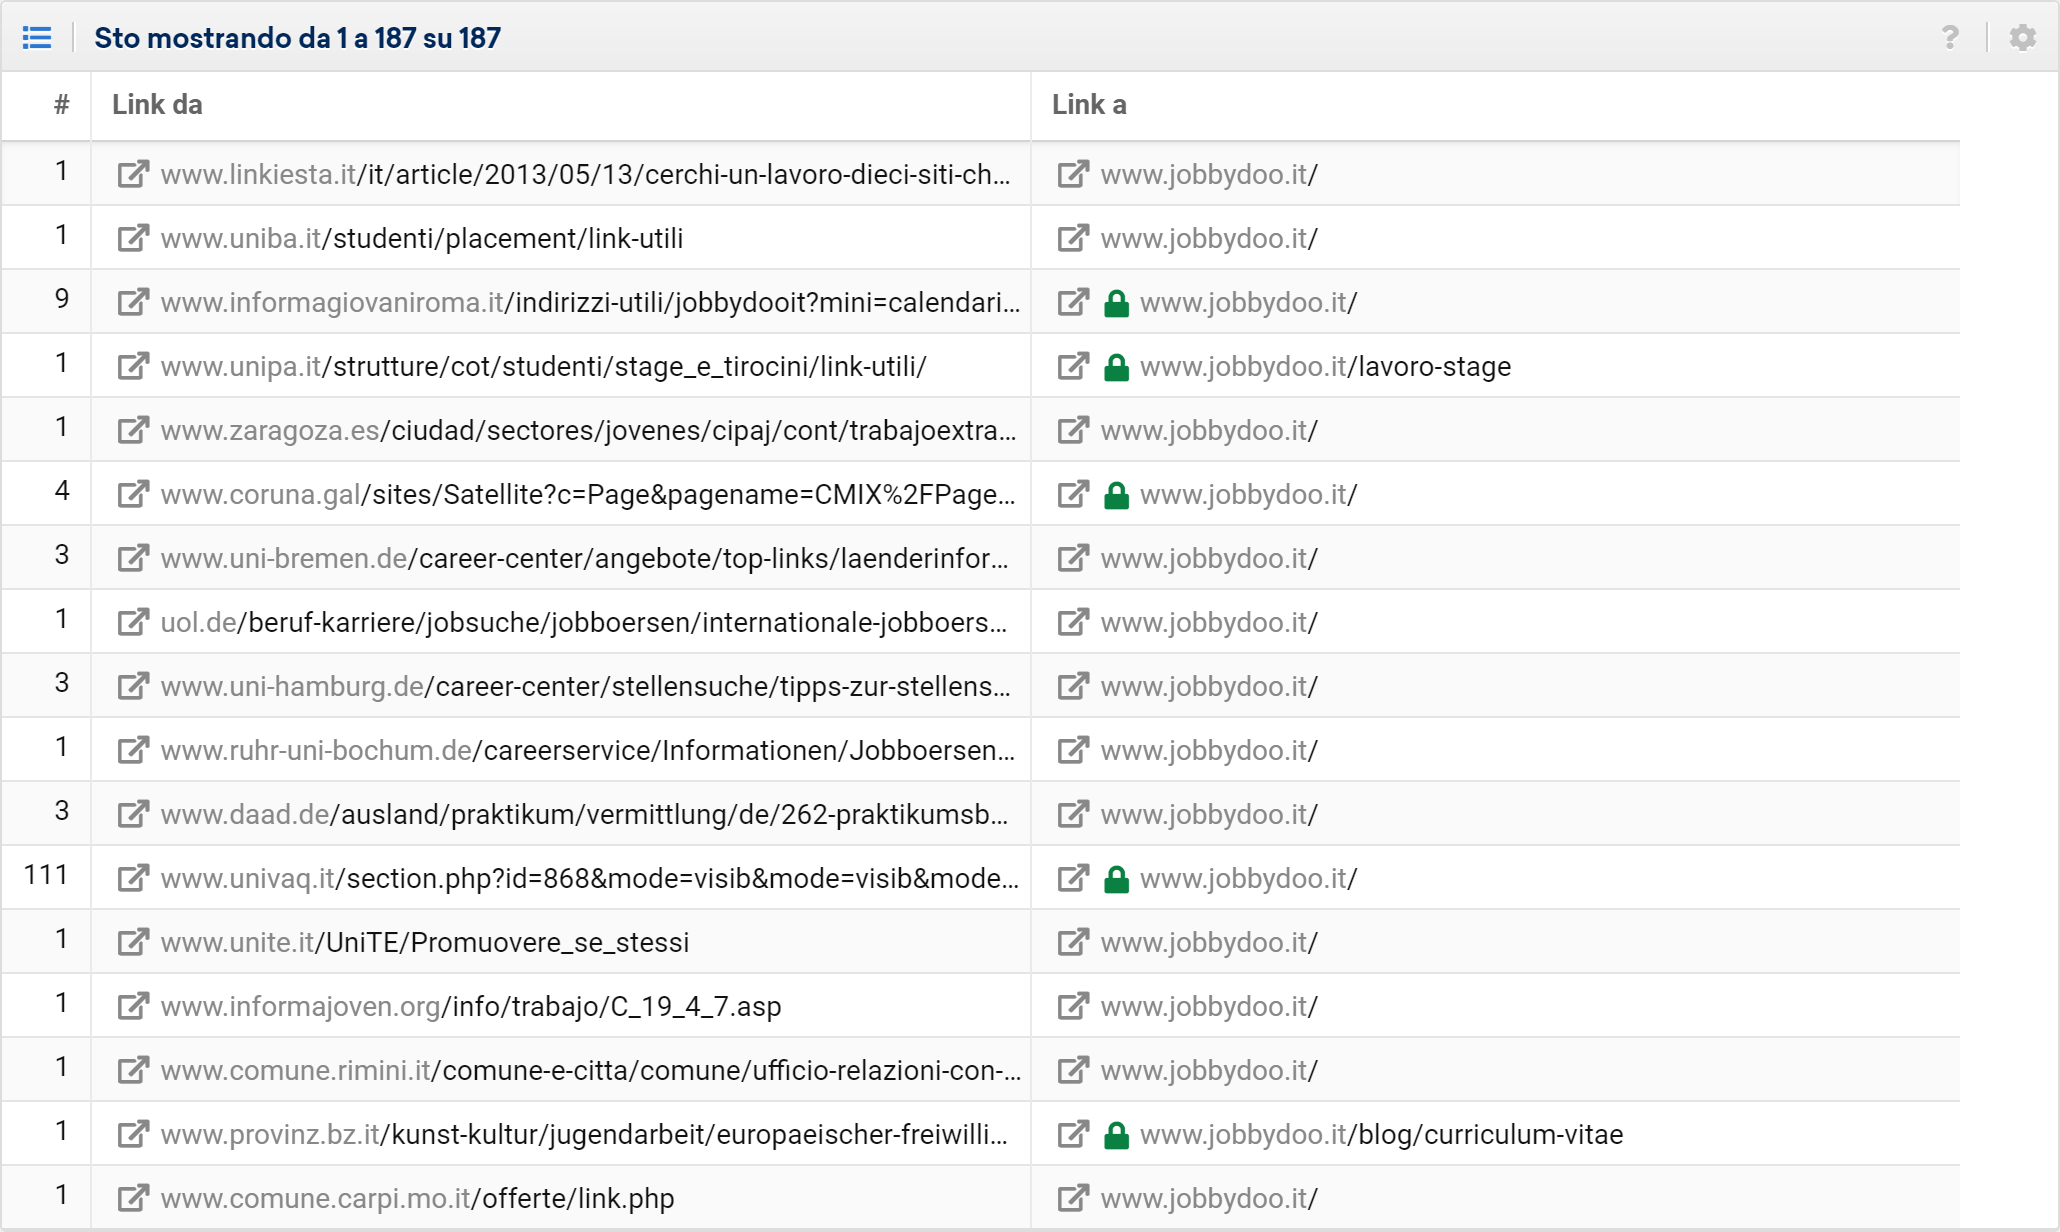
Task: Open external link icon for zaragoza.es source
Action: pos(133,430)
